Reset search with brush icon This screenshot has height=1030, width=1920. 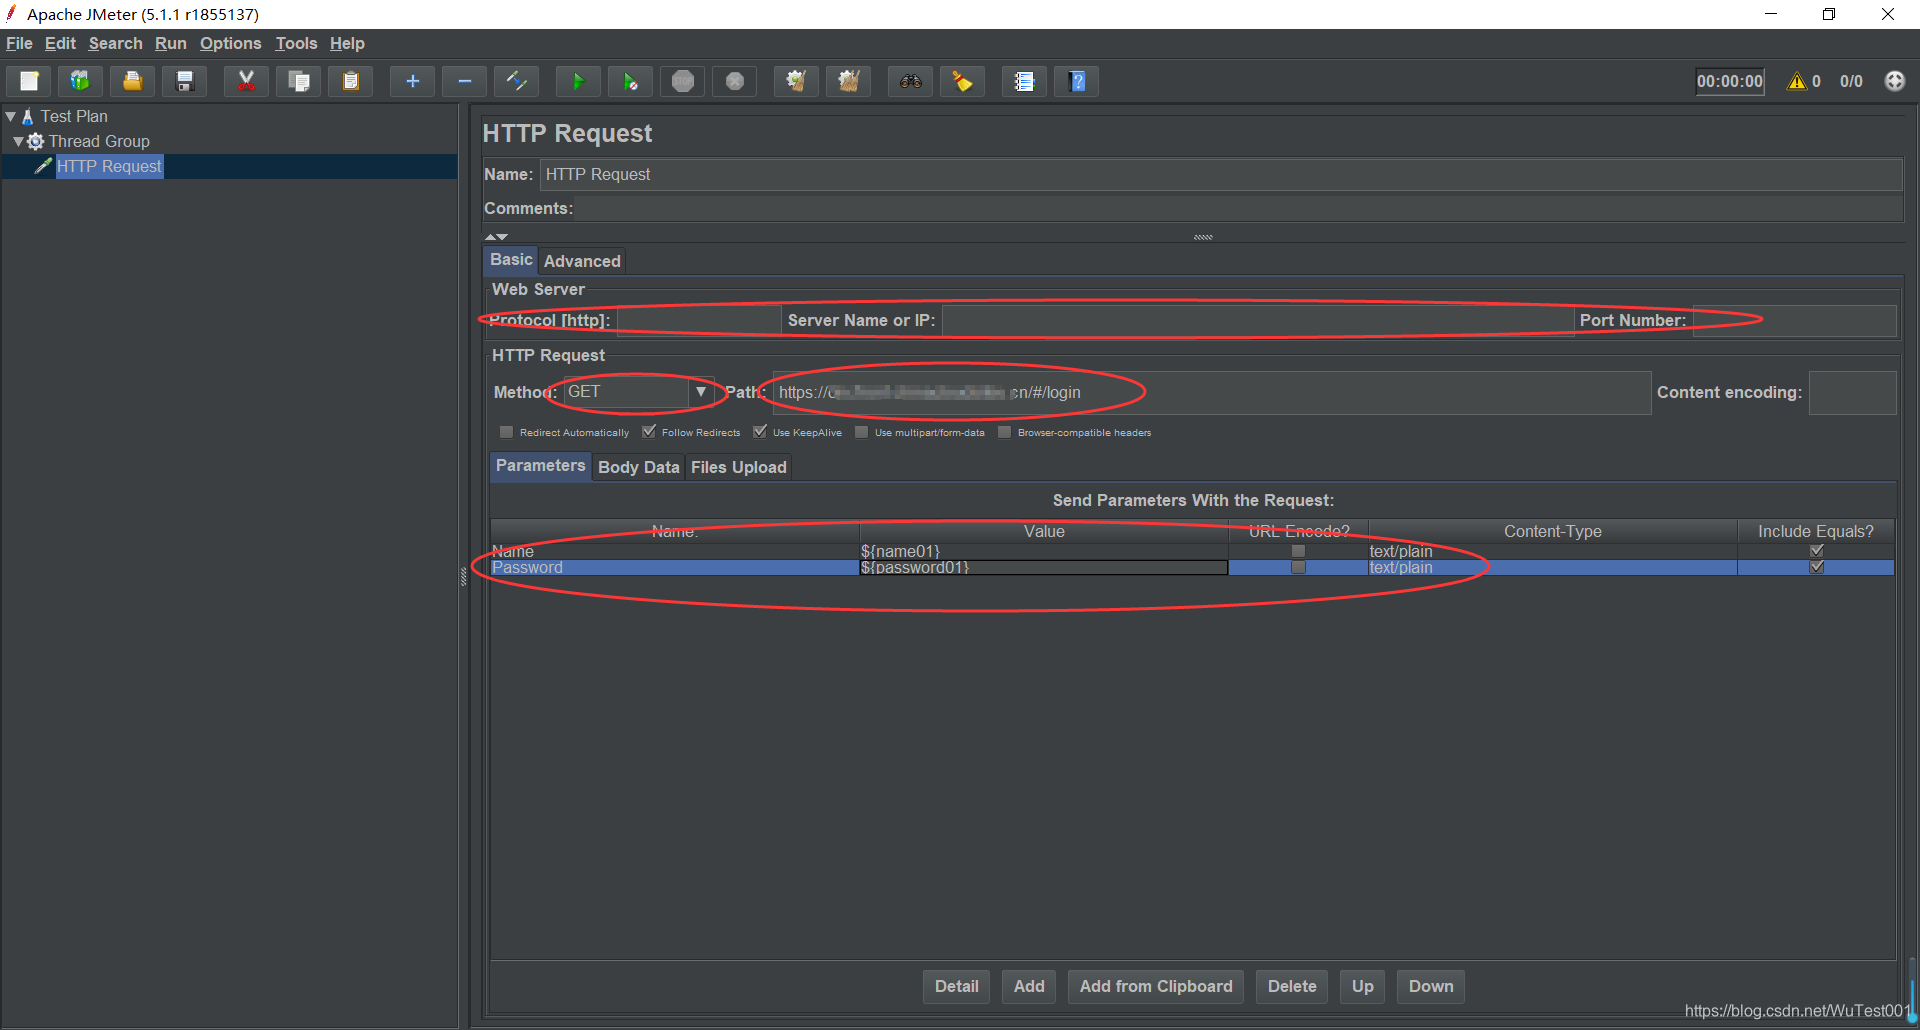coord(962,81)
